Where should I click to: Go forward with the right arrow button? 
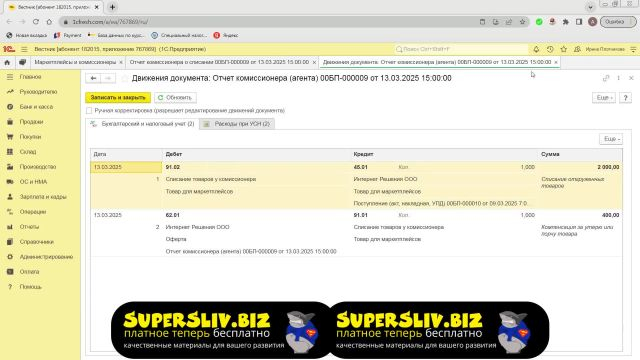[x=108, y=78]
